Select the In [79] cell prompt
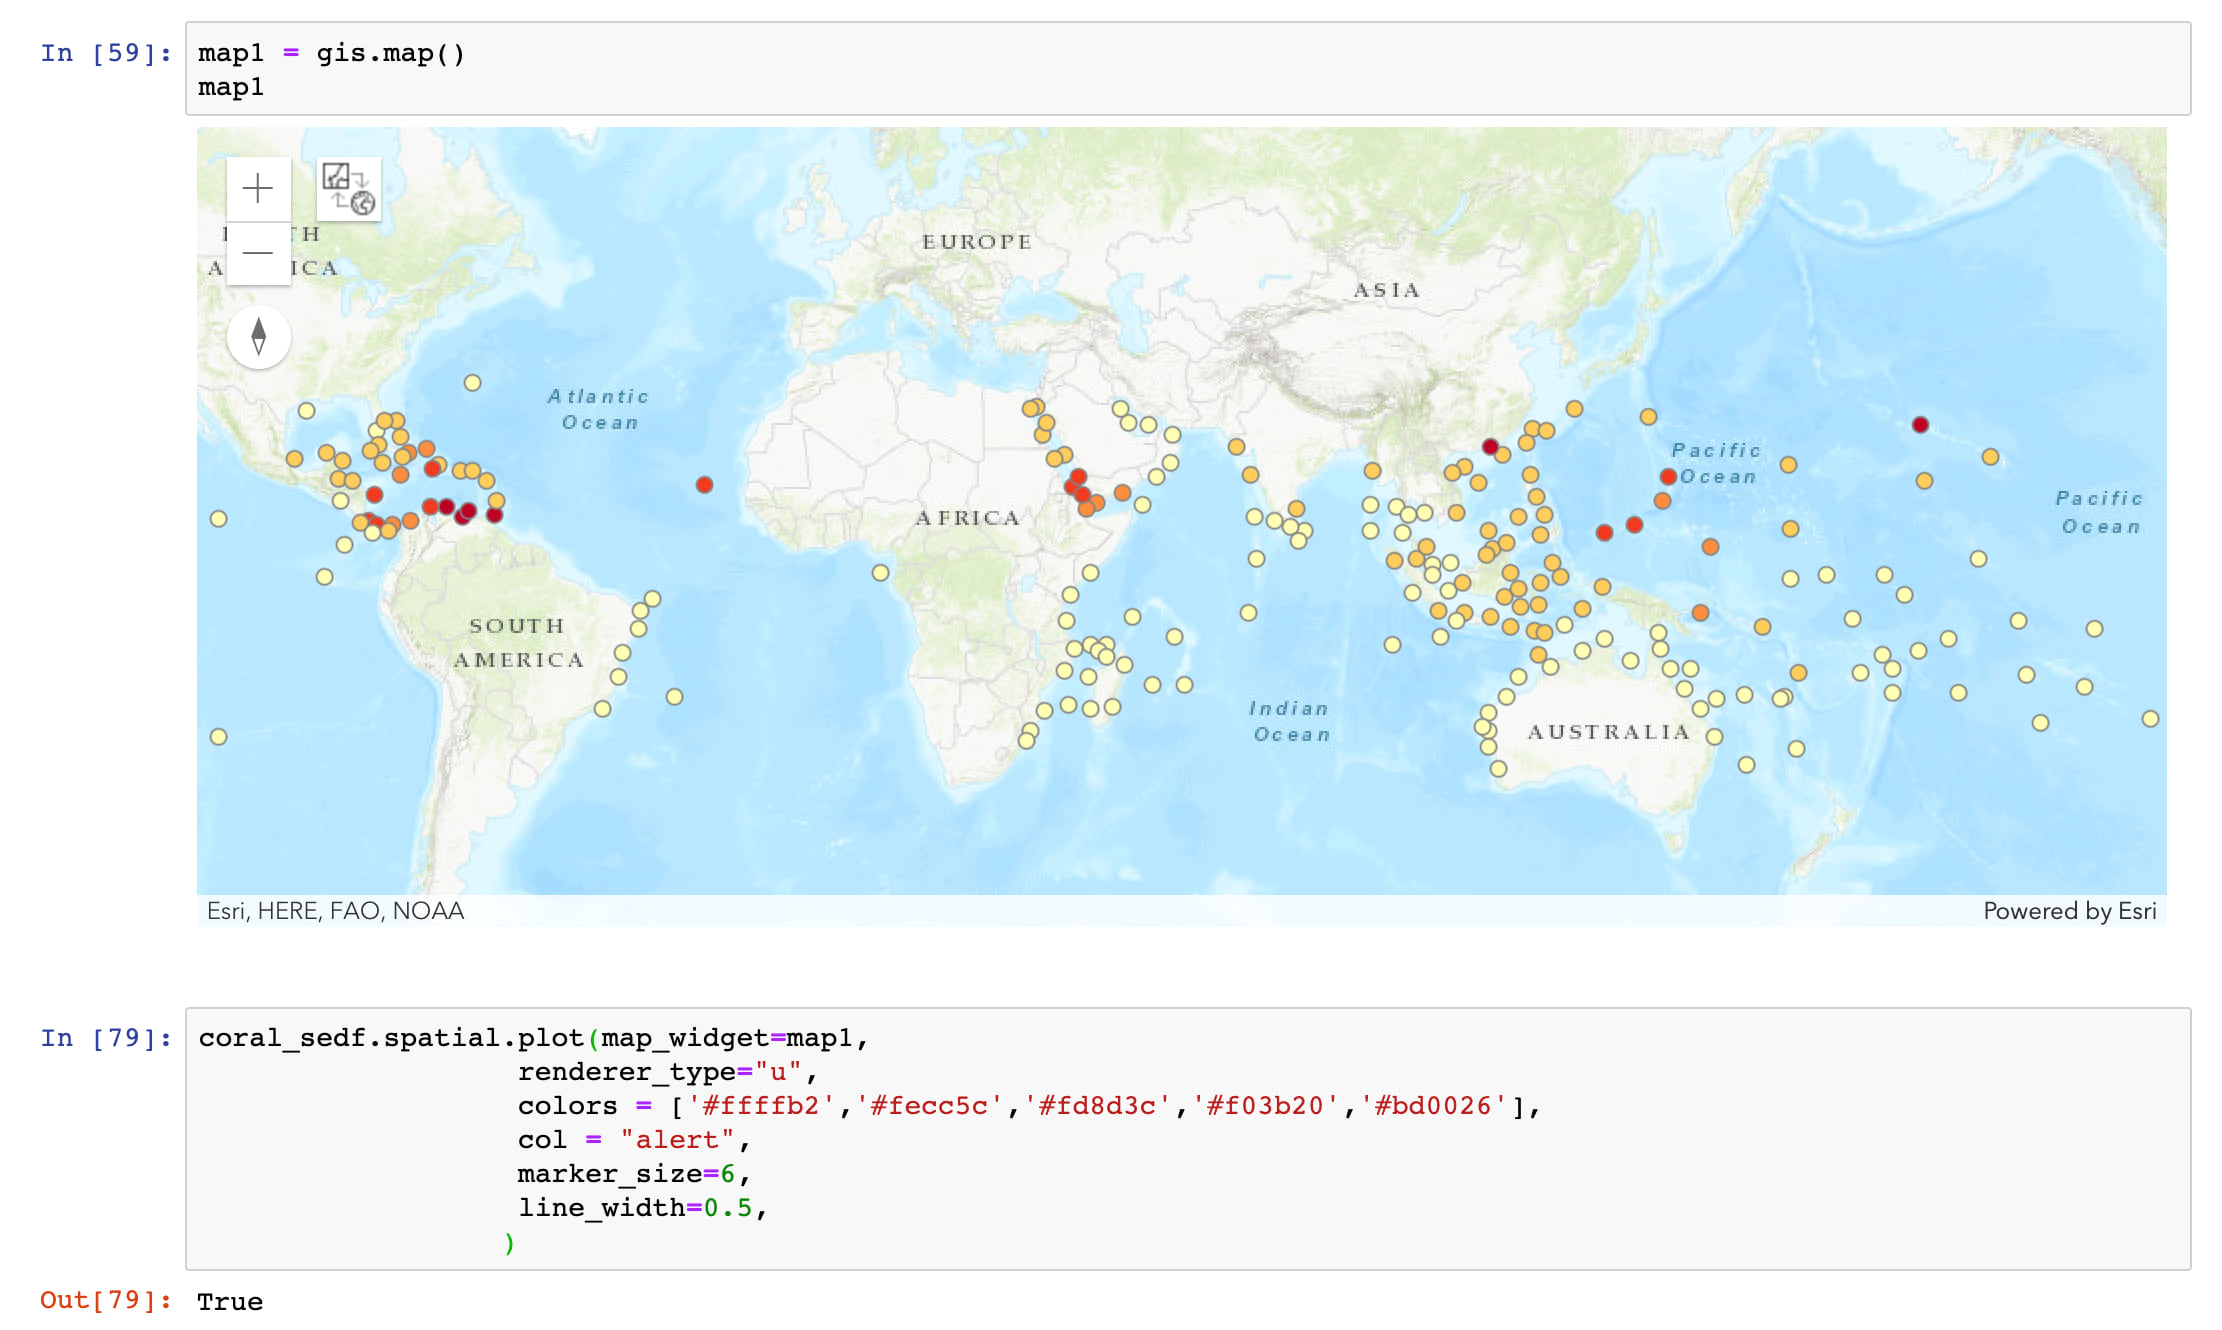Viewport: 2222px width, 1330px height. coord(105,1038)
